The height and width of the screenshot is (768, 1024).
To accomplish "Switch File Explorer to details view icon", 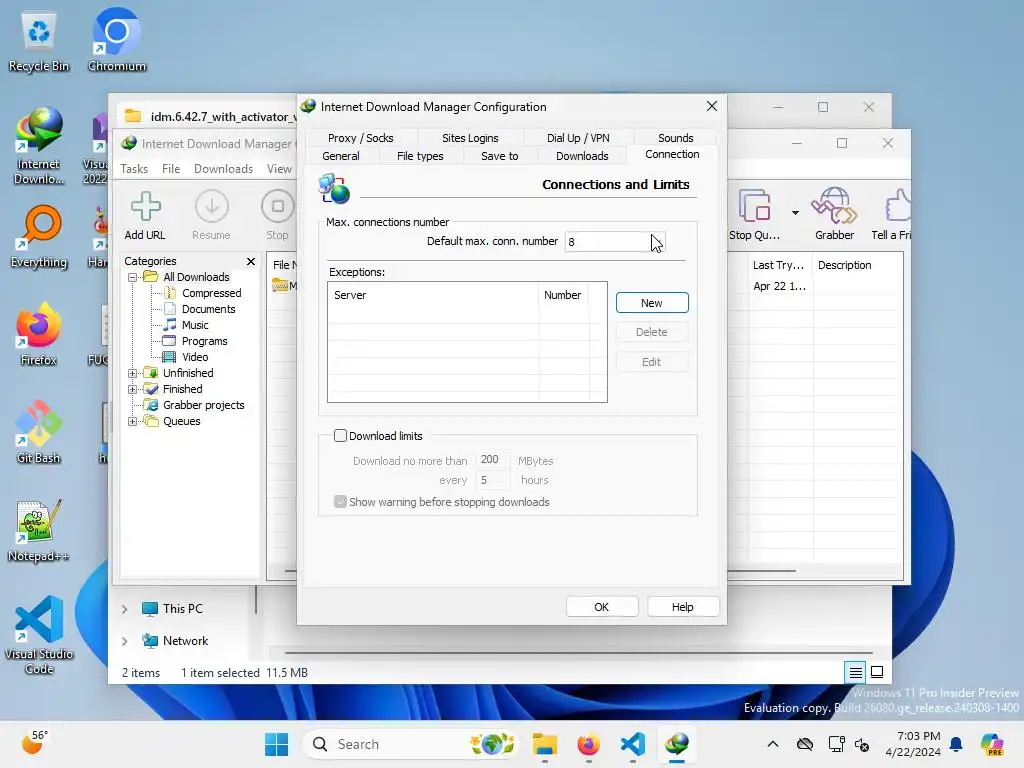I will [856, 672].
